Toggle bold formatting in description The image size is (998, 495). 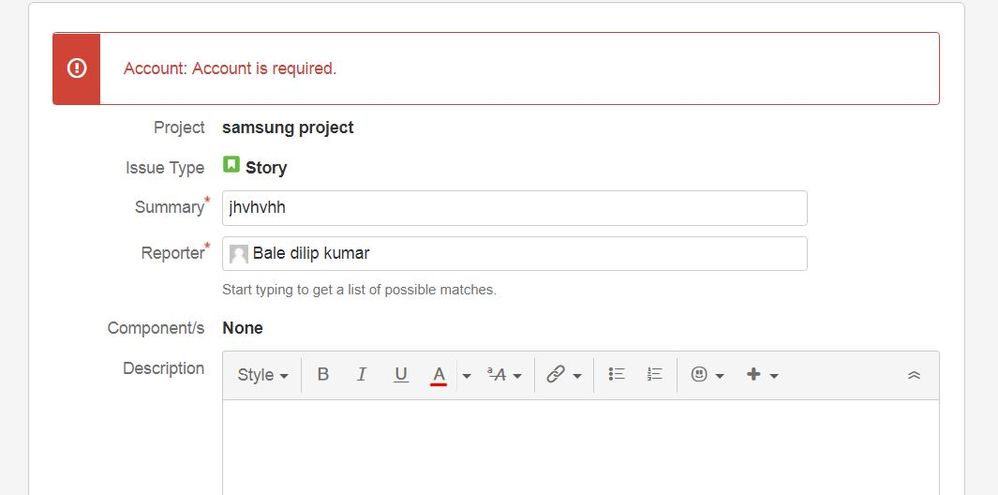click(x=323, y=375)
